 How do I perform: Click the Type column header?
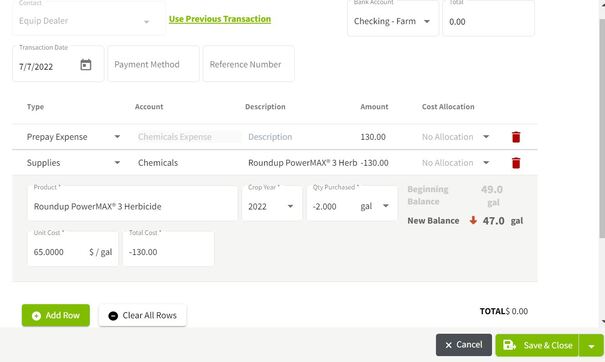coord(35,107)
